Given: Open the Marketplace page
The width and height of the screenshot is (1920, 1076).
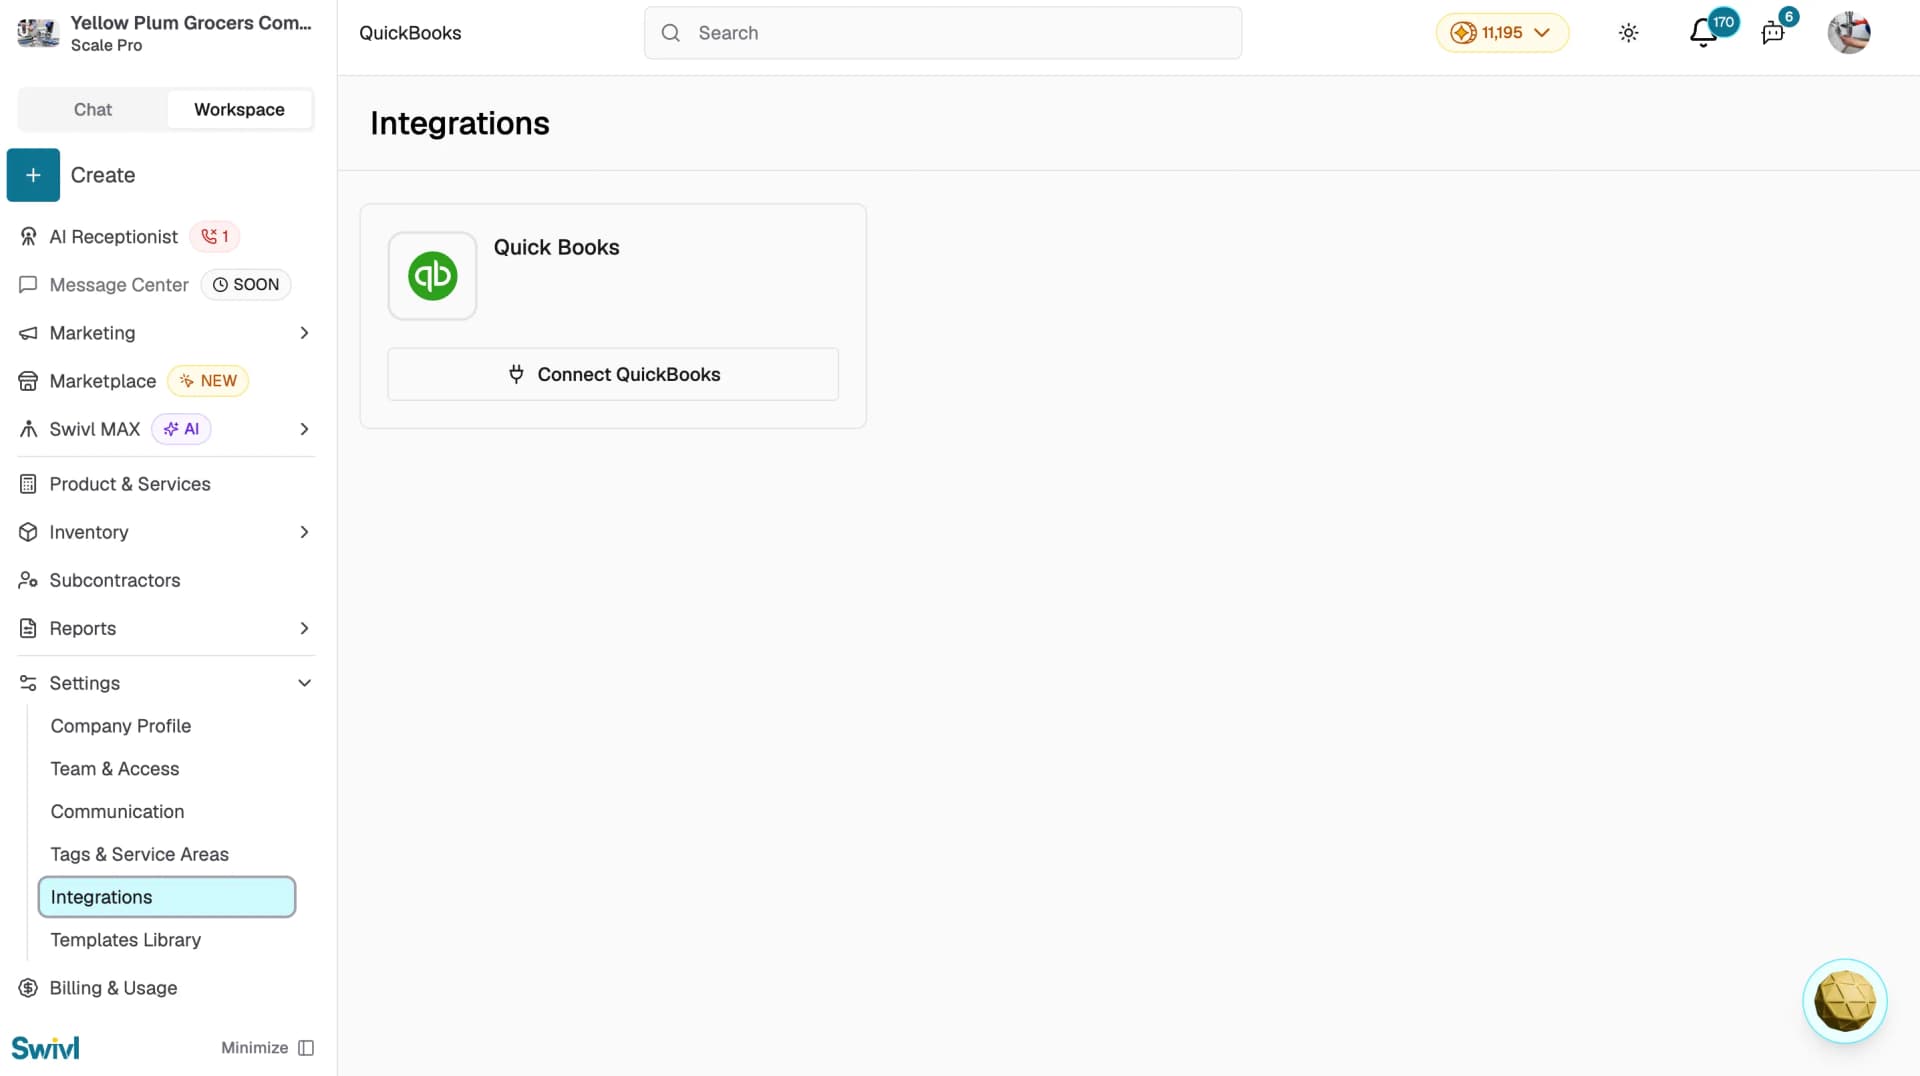Looking at the screenshot, I should point(103,381).
